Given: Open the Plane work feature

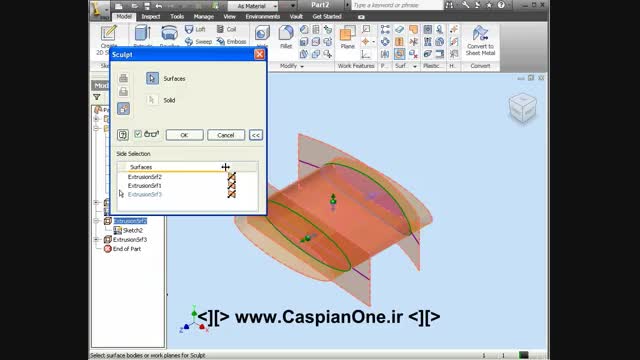Looking at the screenshot, I should coord(347,37).
